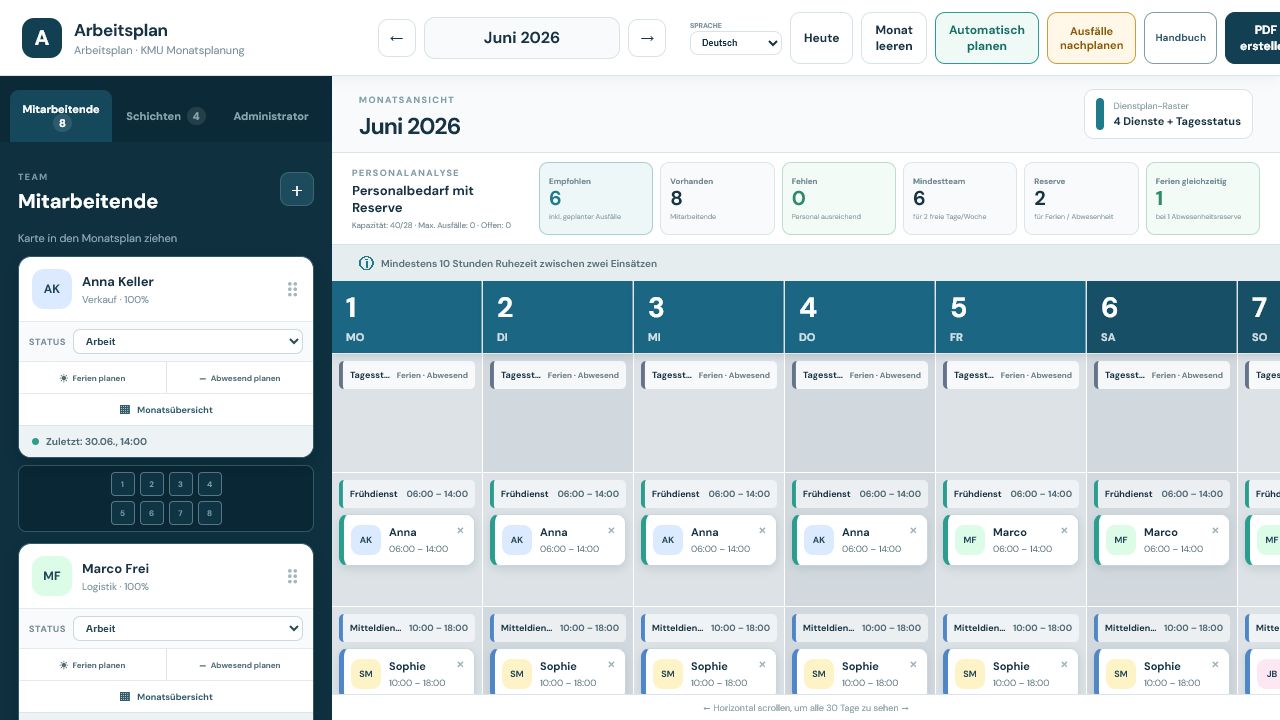Remove Sophie from Tuesday 2 Mitteldienst
This screenshot has height=720, width=1280.
point(611,665)
